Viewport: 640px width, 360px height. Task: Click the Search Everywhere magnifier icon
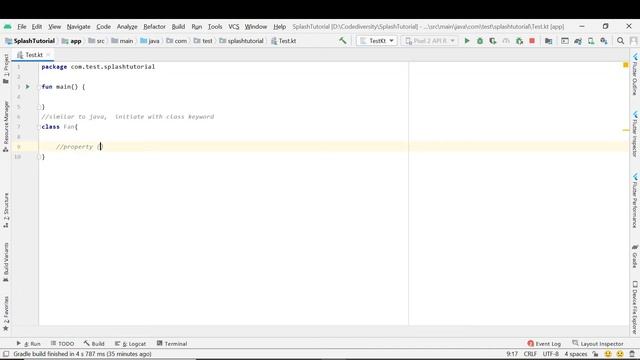pos(620,41)
